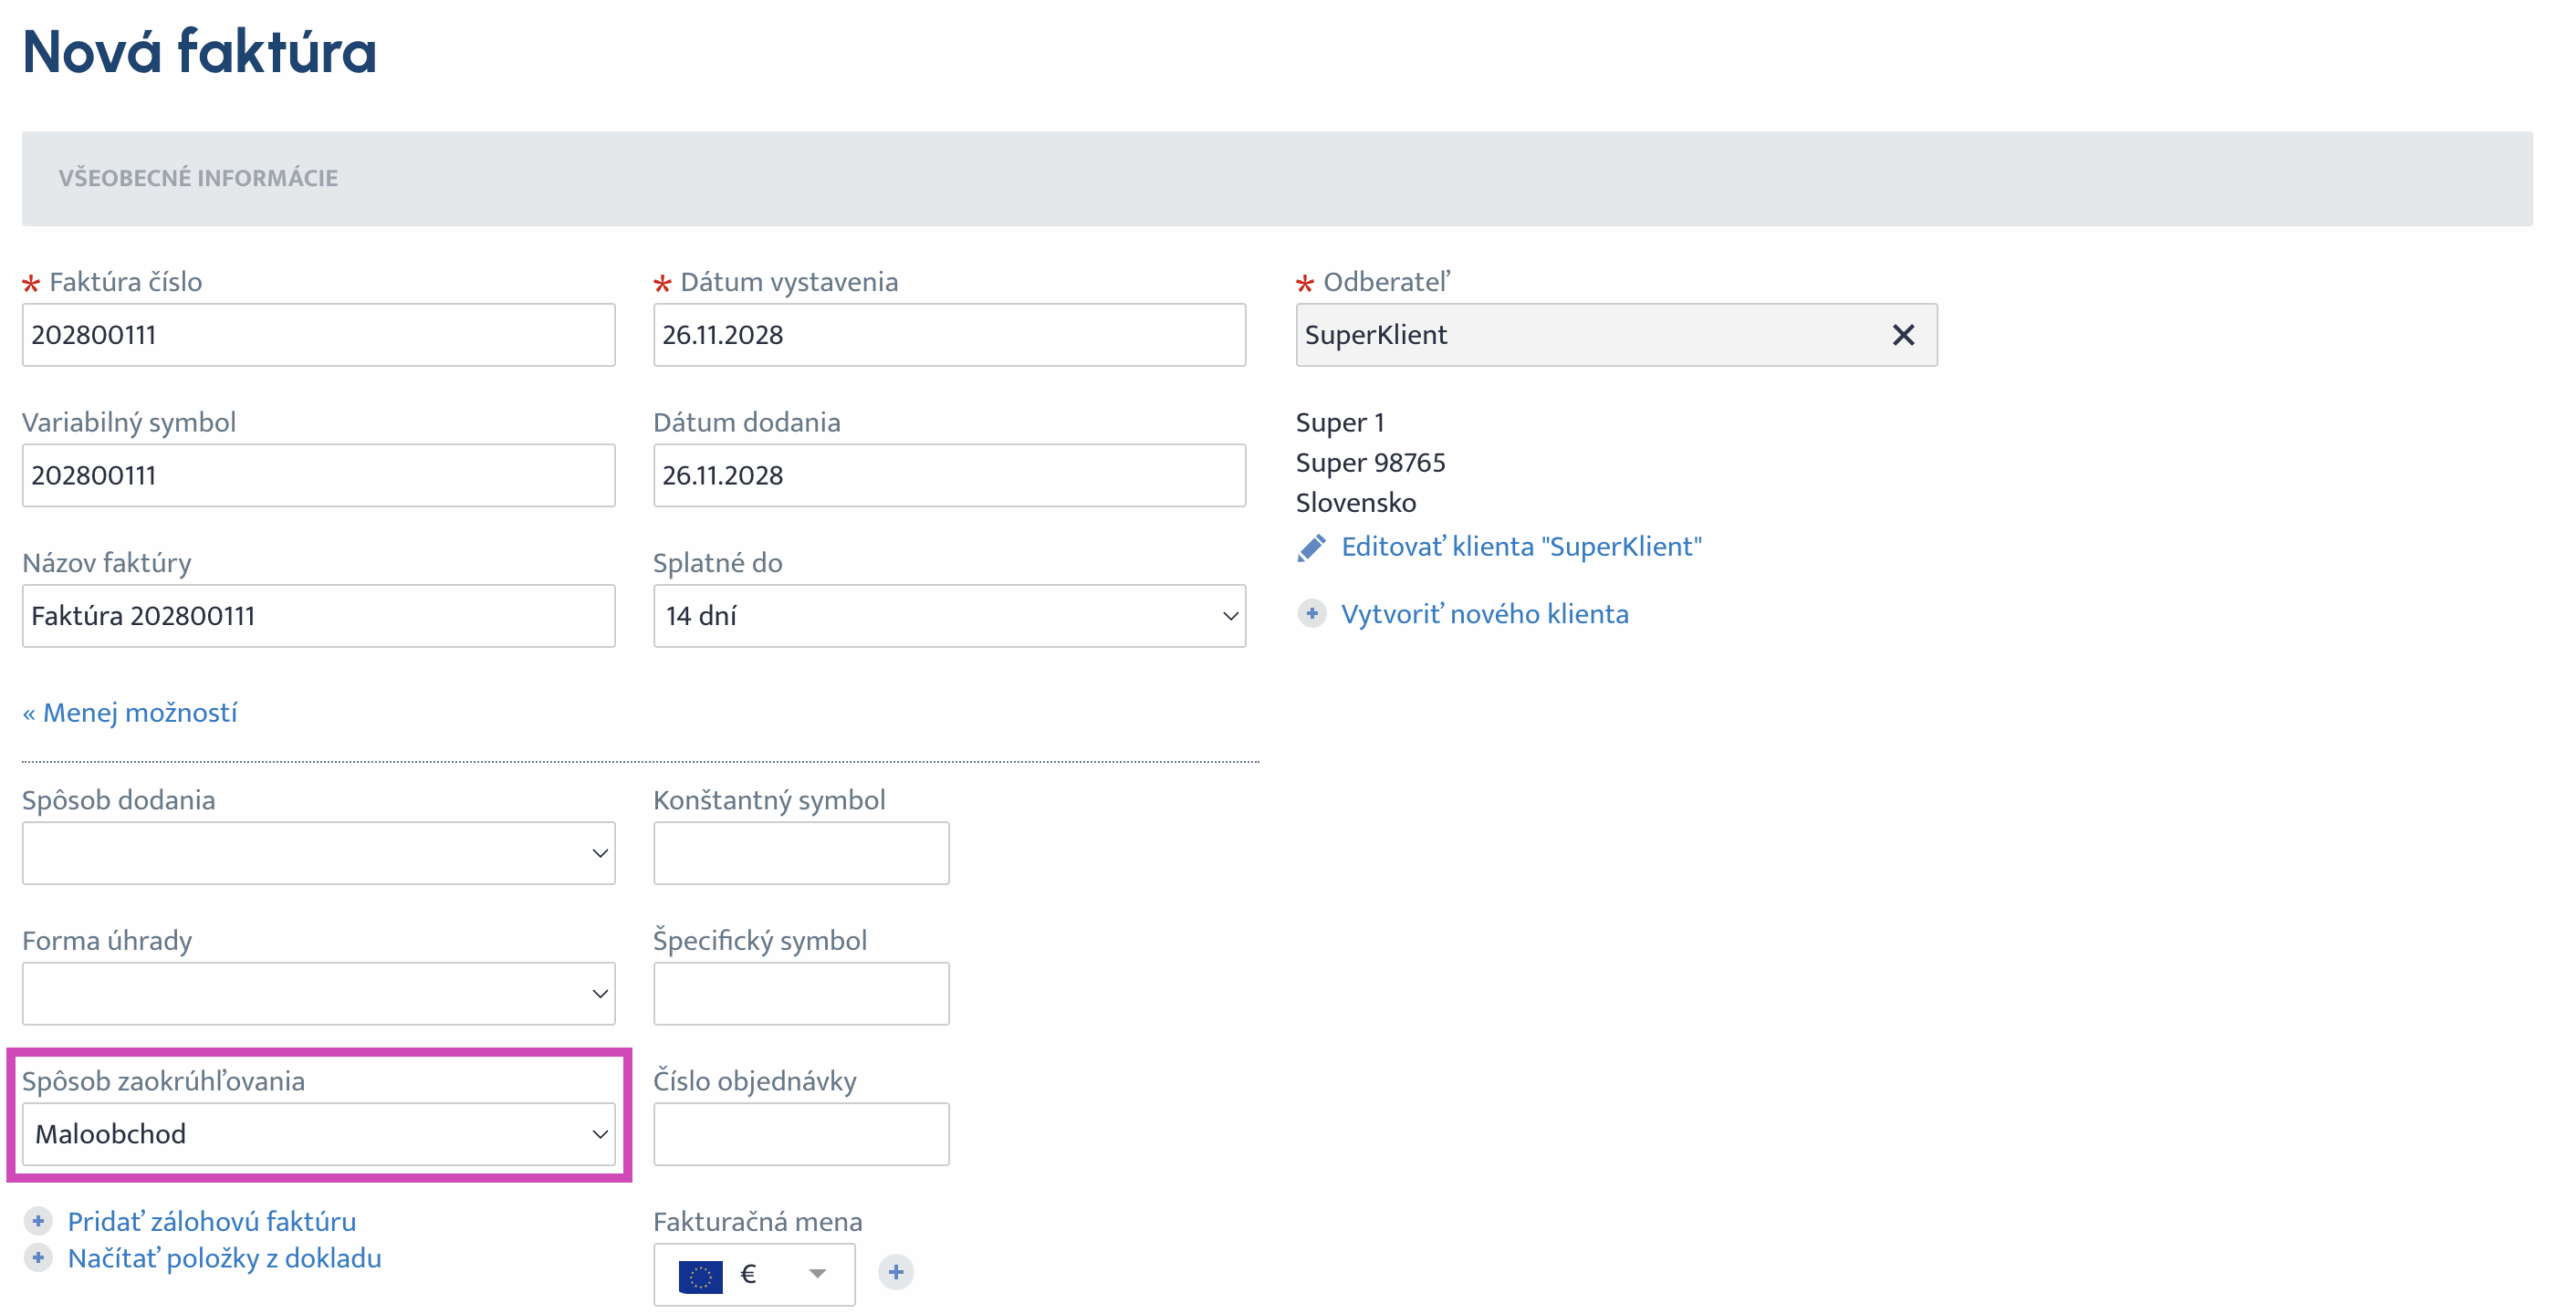Open the Spôsob zaokrúhľovania dropdown showing Maloobchod
This screenshot has height=1314, width=2560.
(318, 1134)
